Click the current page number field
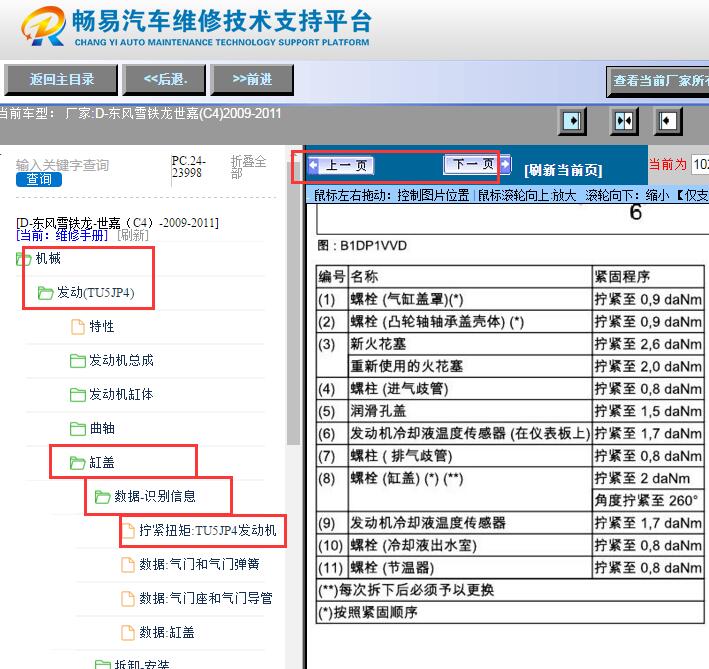Image resolution: width=709 pixels, height=669 pixels. pyautogui.click(x=700, y=164)
